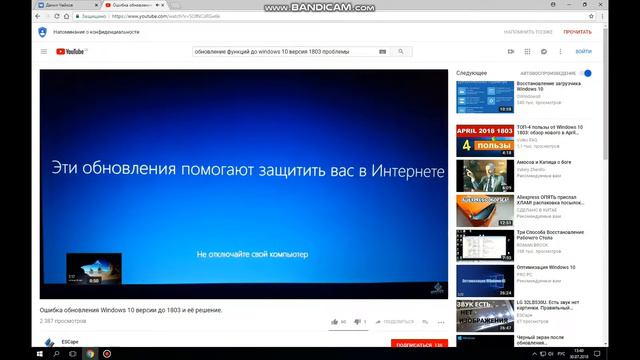Reload the page with refresh icon

click(x=57, y=16)
